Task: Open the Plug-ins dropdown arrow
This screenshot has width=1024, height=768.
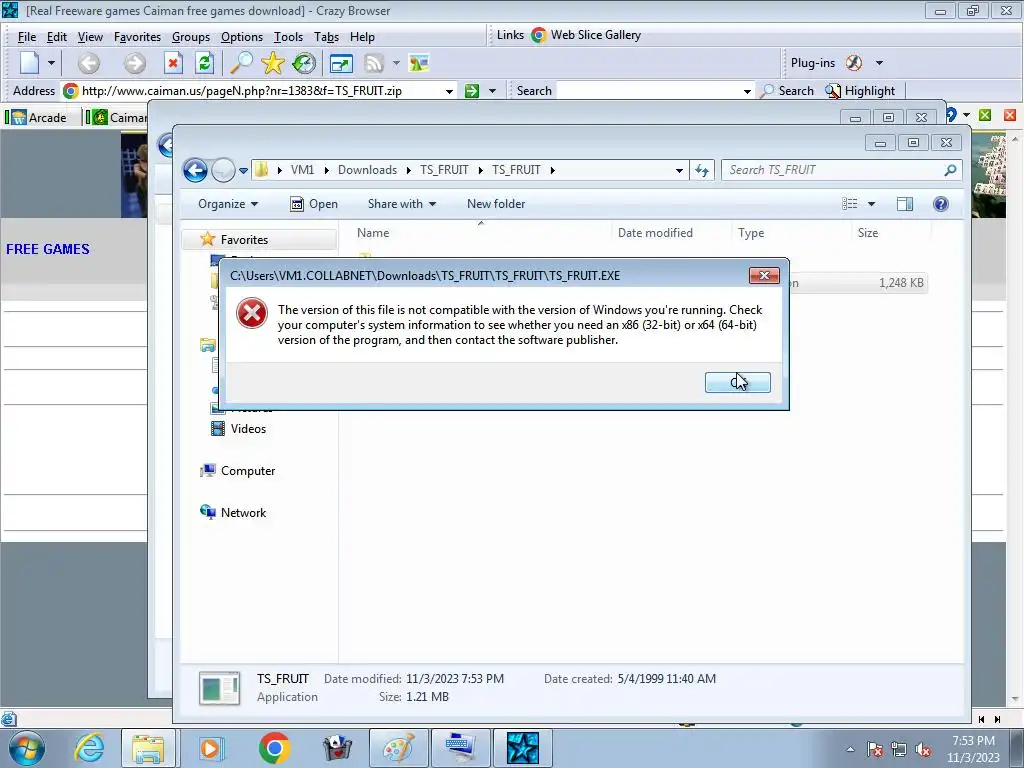Action: [x=879, y=63]
